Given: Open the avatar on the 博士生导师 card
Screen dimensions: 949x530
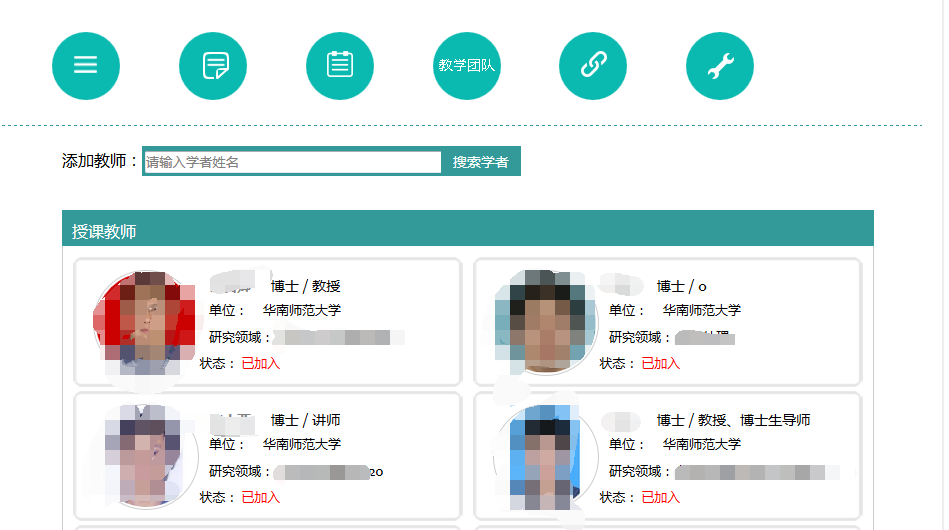Looking at the screenshot, I should point(545,455).
